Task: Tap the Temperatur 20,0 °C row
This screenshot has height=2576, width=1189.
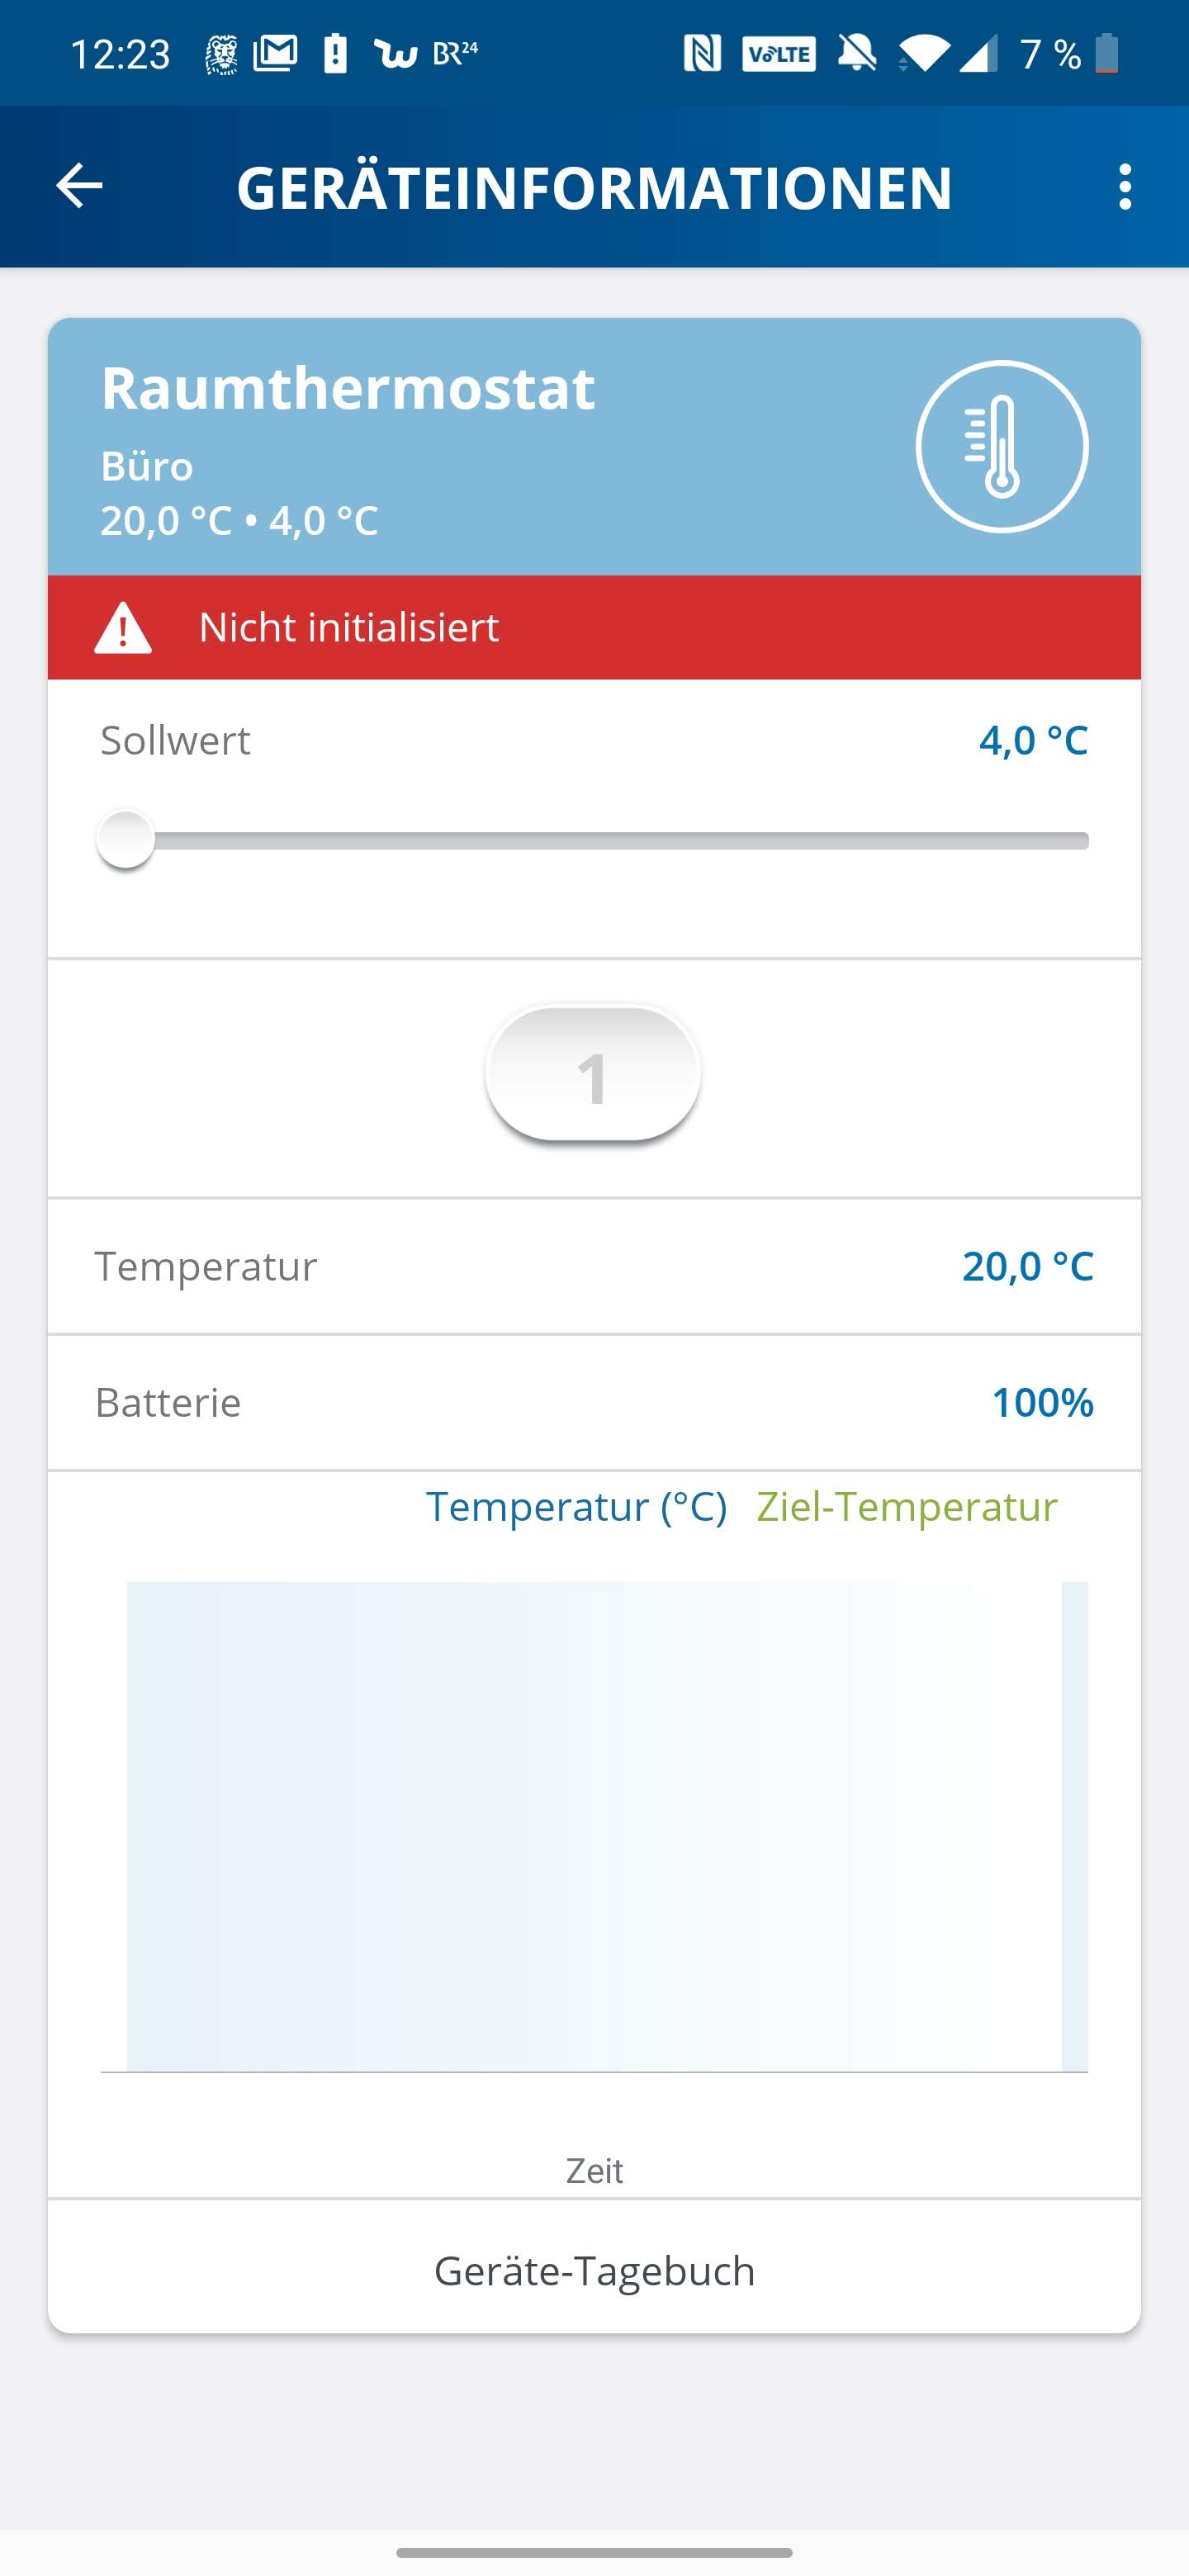Action: pos(594,1266)
